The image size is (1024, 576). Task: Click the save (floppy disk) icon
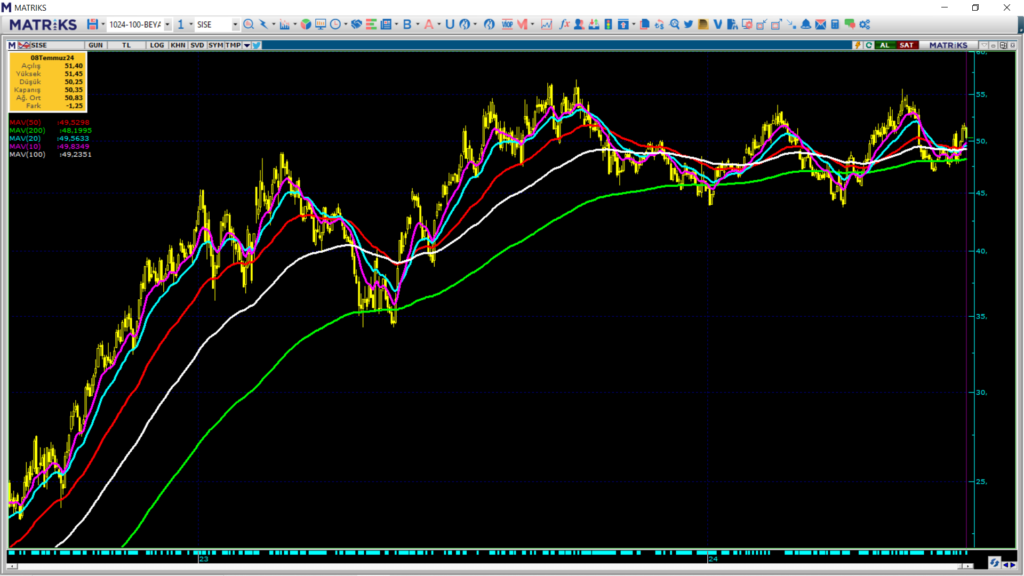[92, 24]
